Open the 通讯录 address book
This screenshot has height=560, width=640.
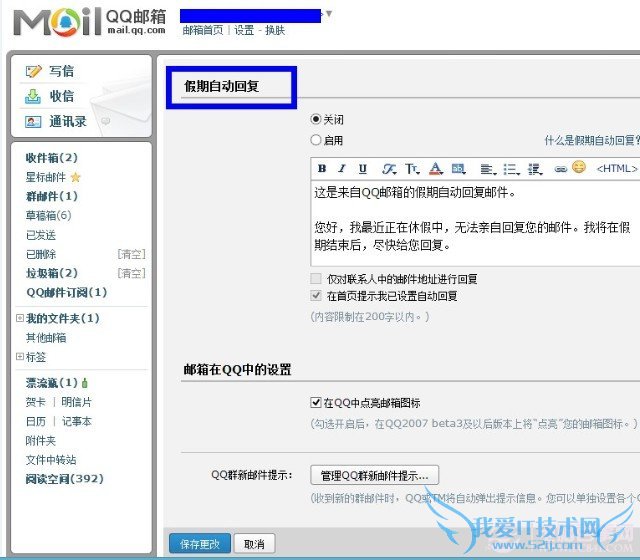pos(68,122)
